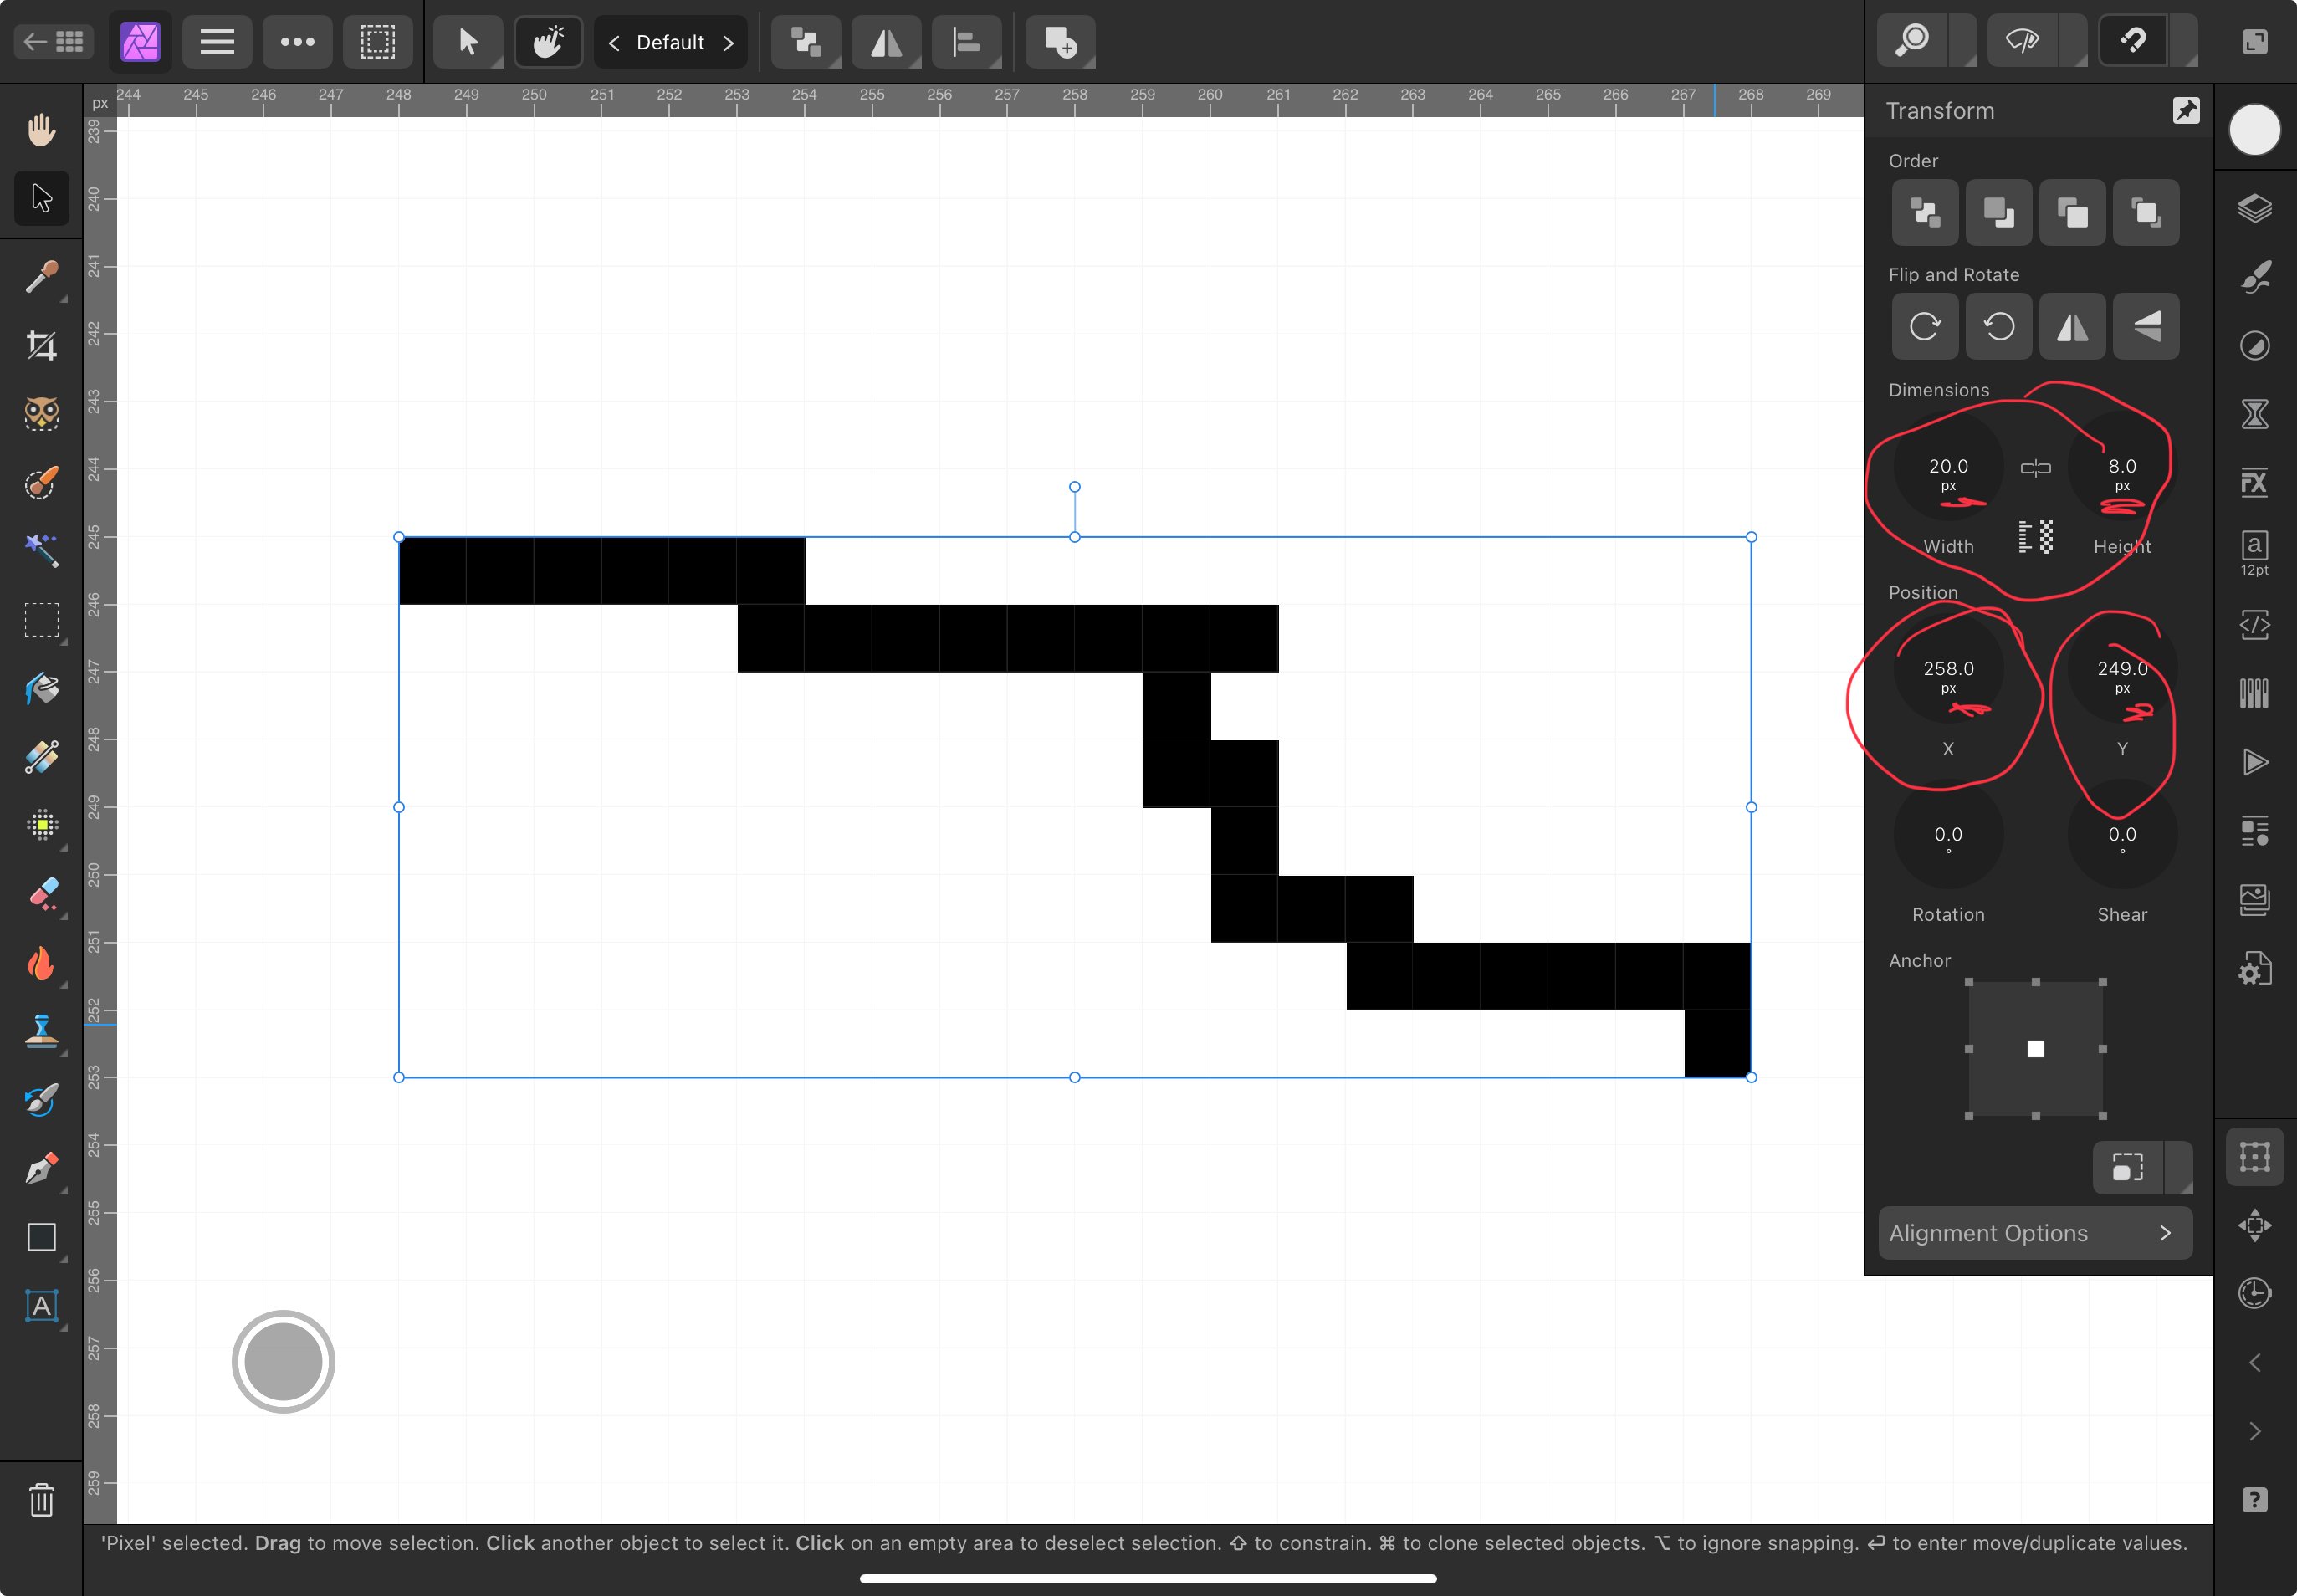Select the Move tool arrow
Screen dimensions: 2297x1596
(41, 198)
